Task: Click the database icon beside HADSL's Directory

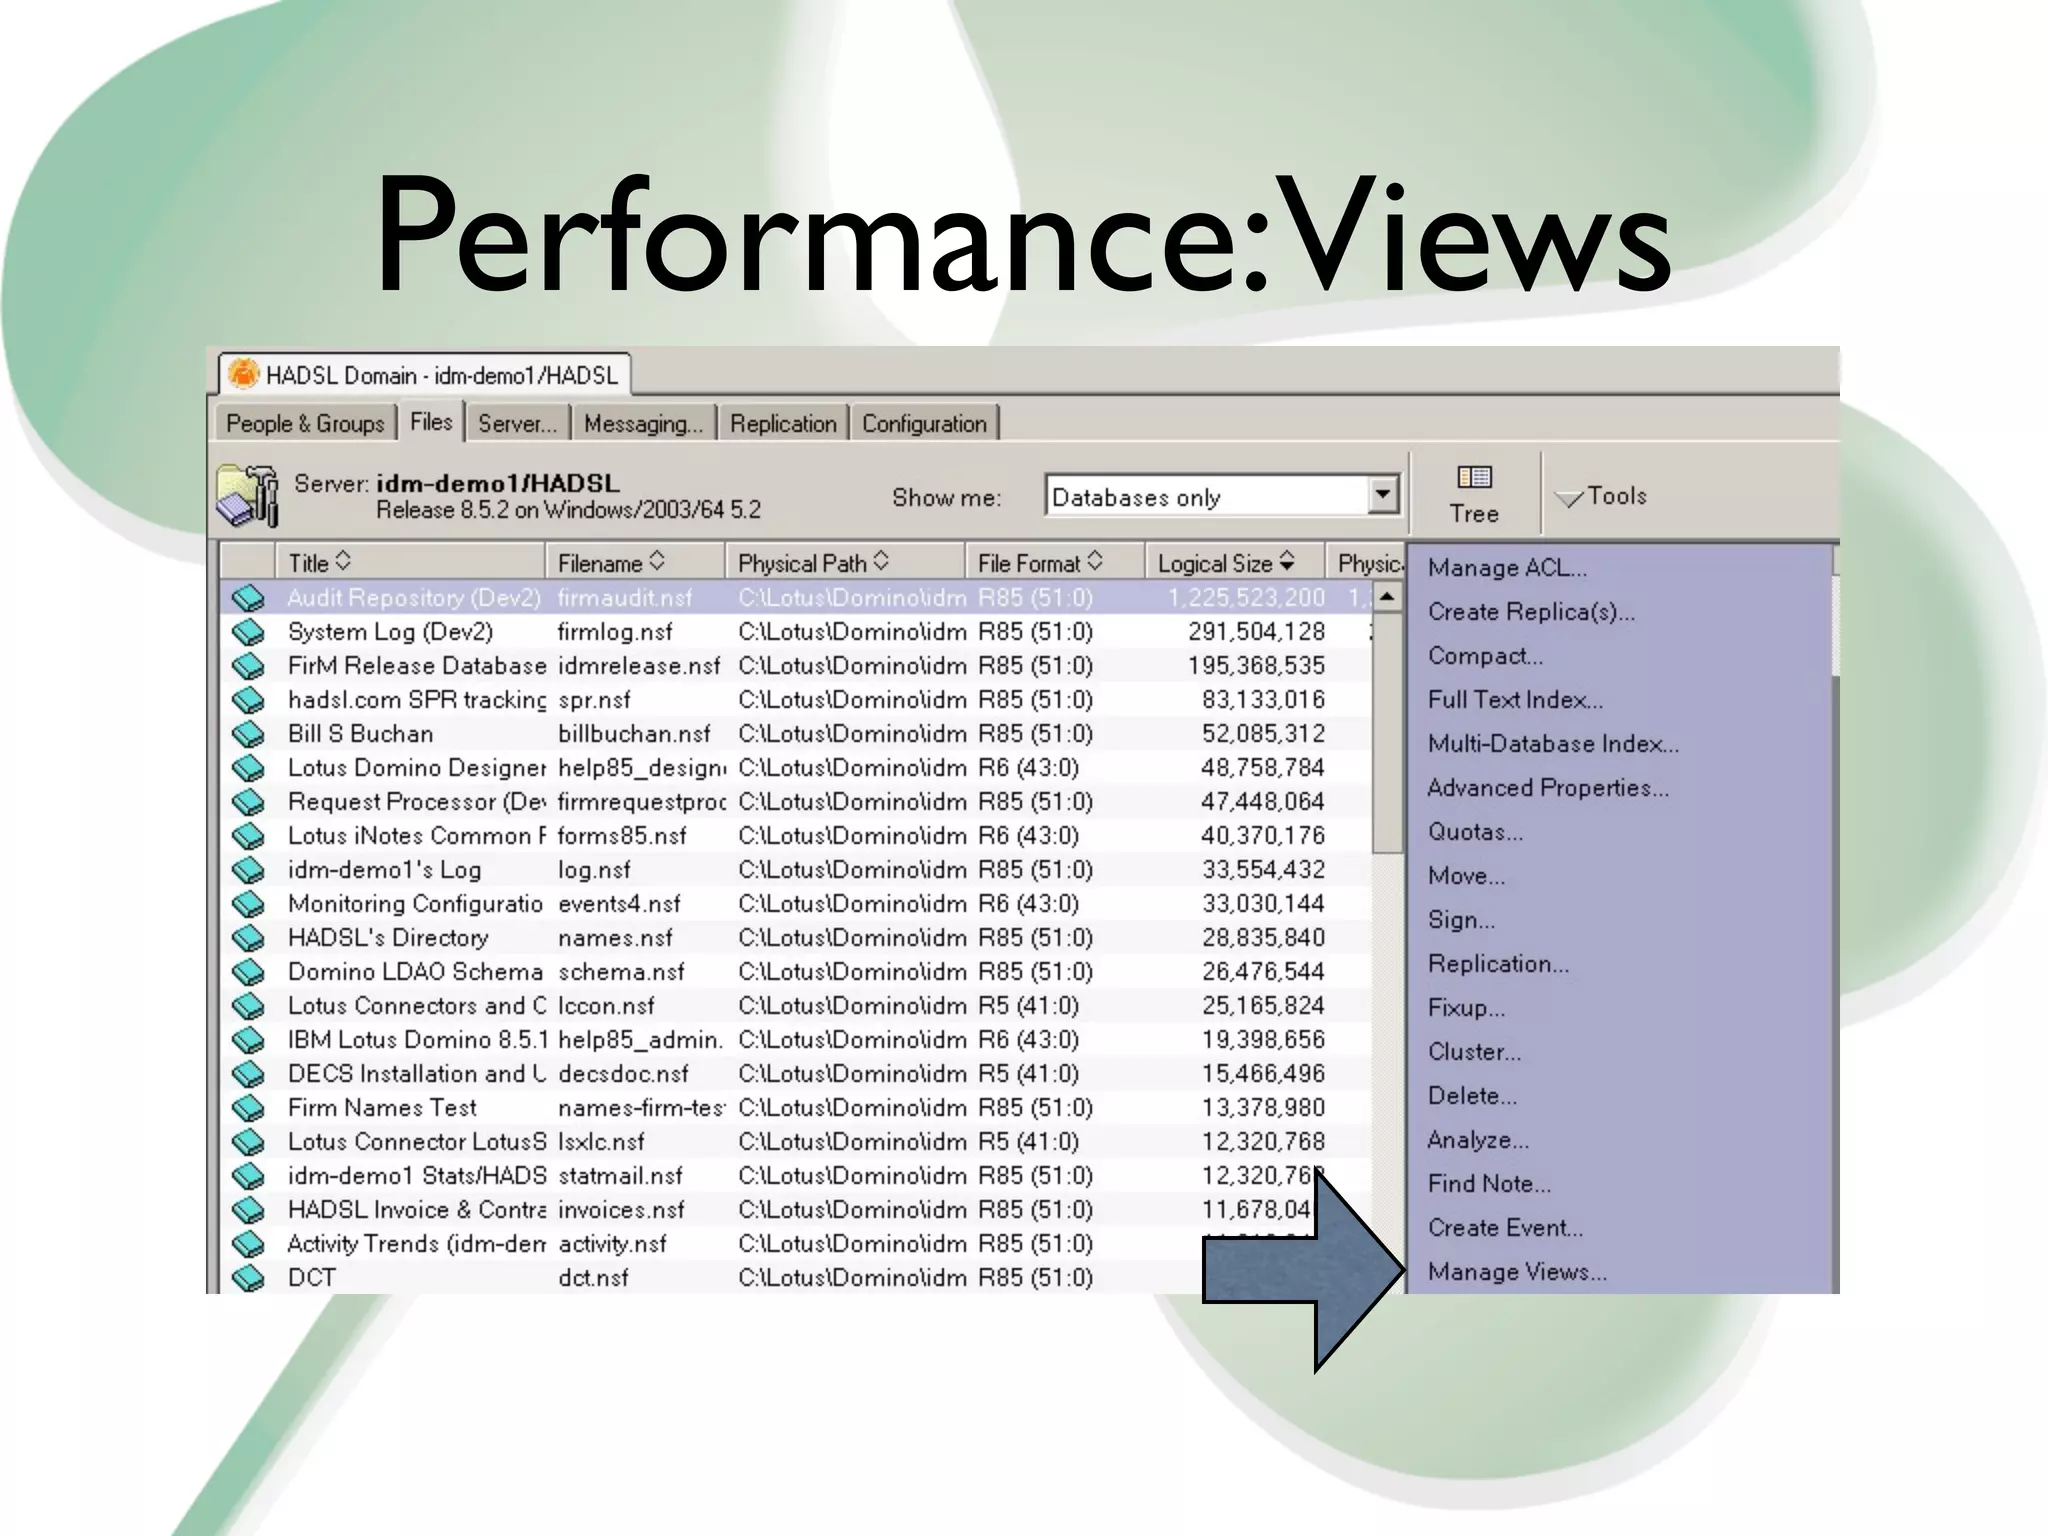Action: (248, 938)
